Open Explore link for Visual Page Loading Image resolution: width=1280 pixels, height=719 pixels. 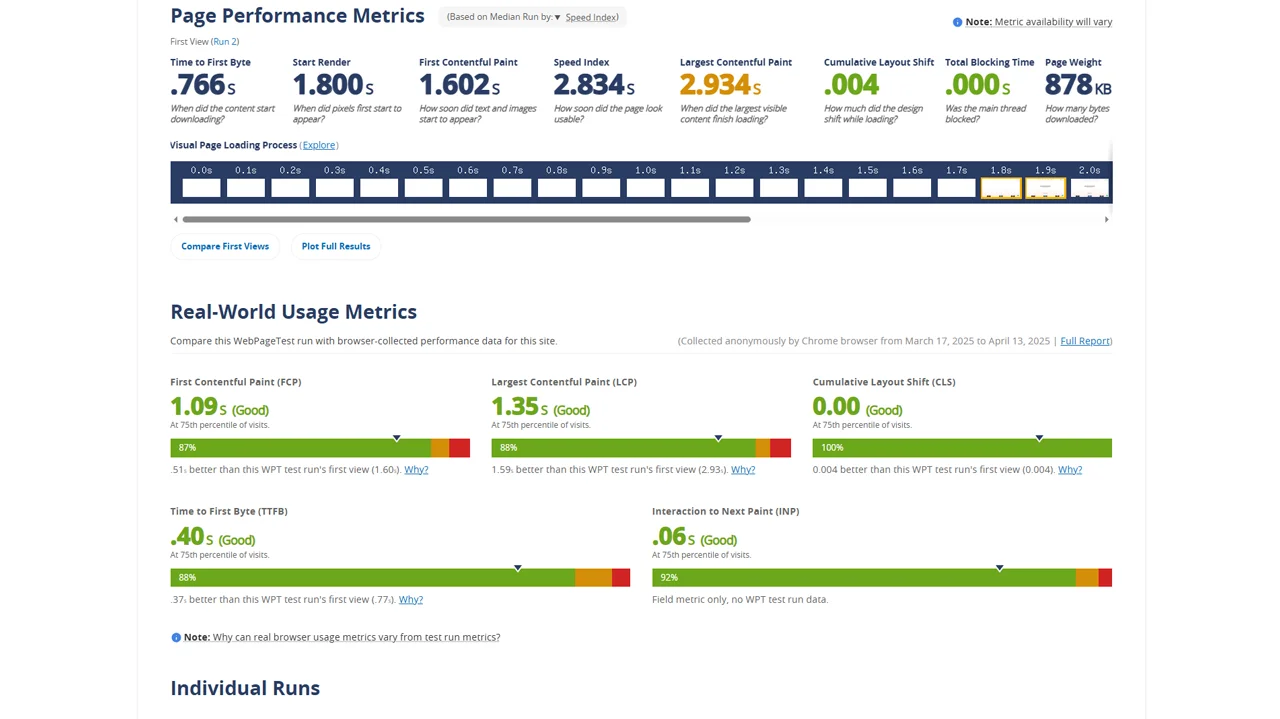click(319, 145)
